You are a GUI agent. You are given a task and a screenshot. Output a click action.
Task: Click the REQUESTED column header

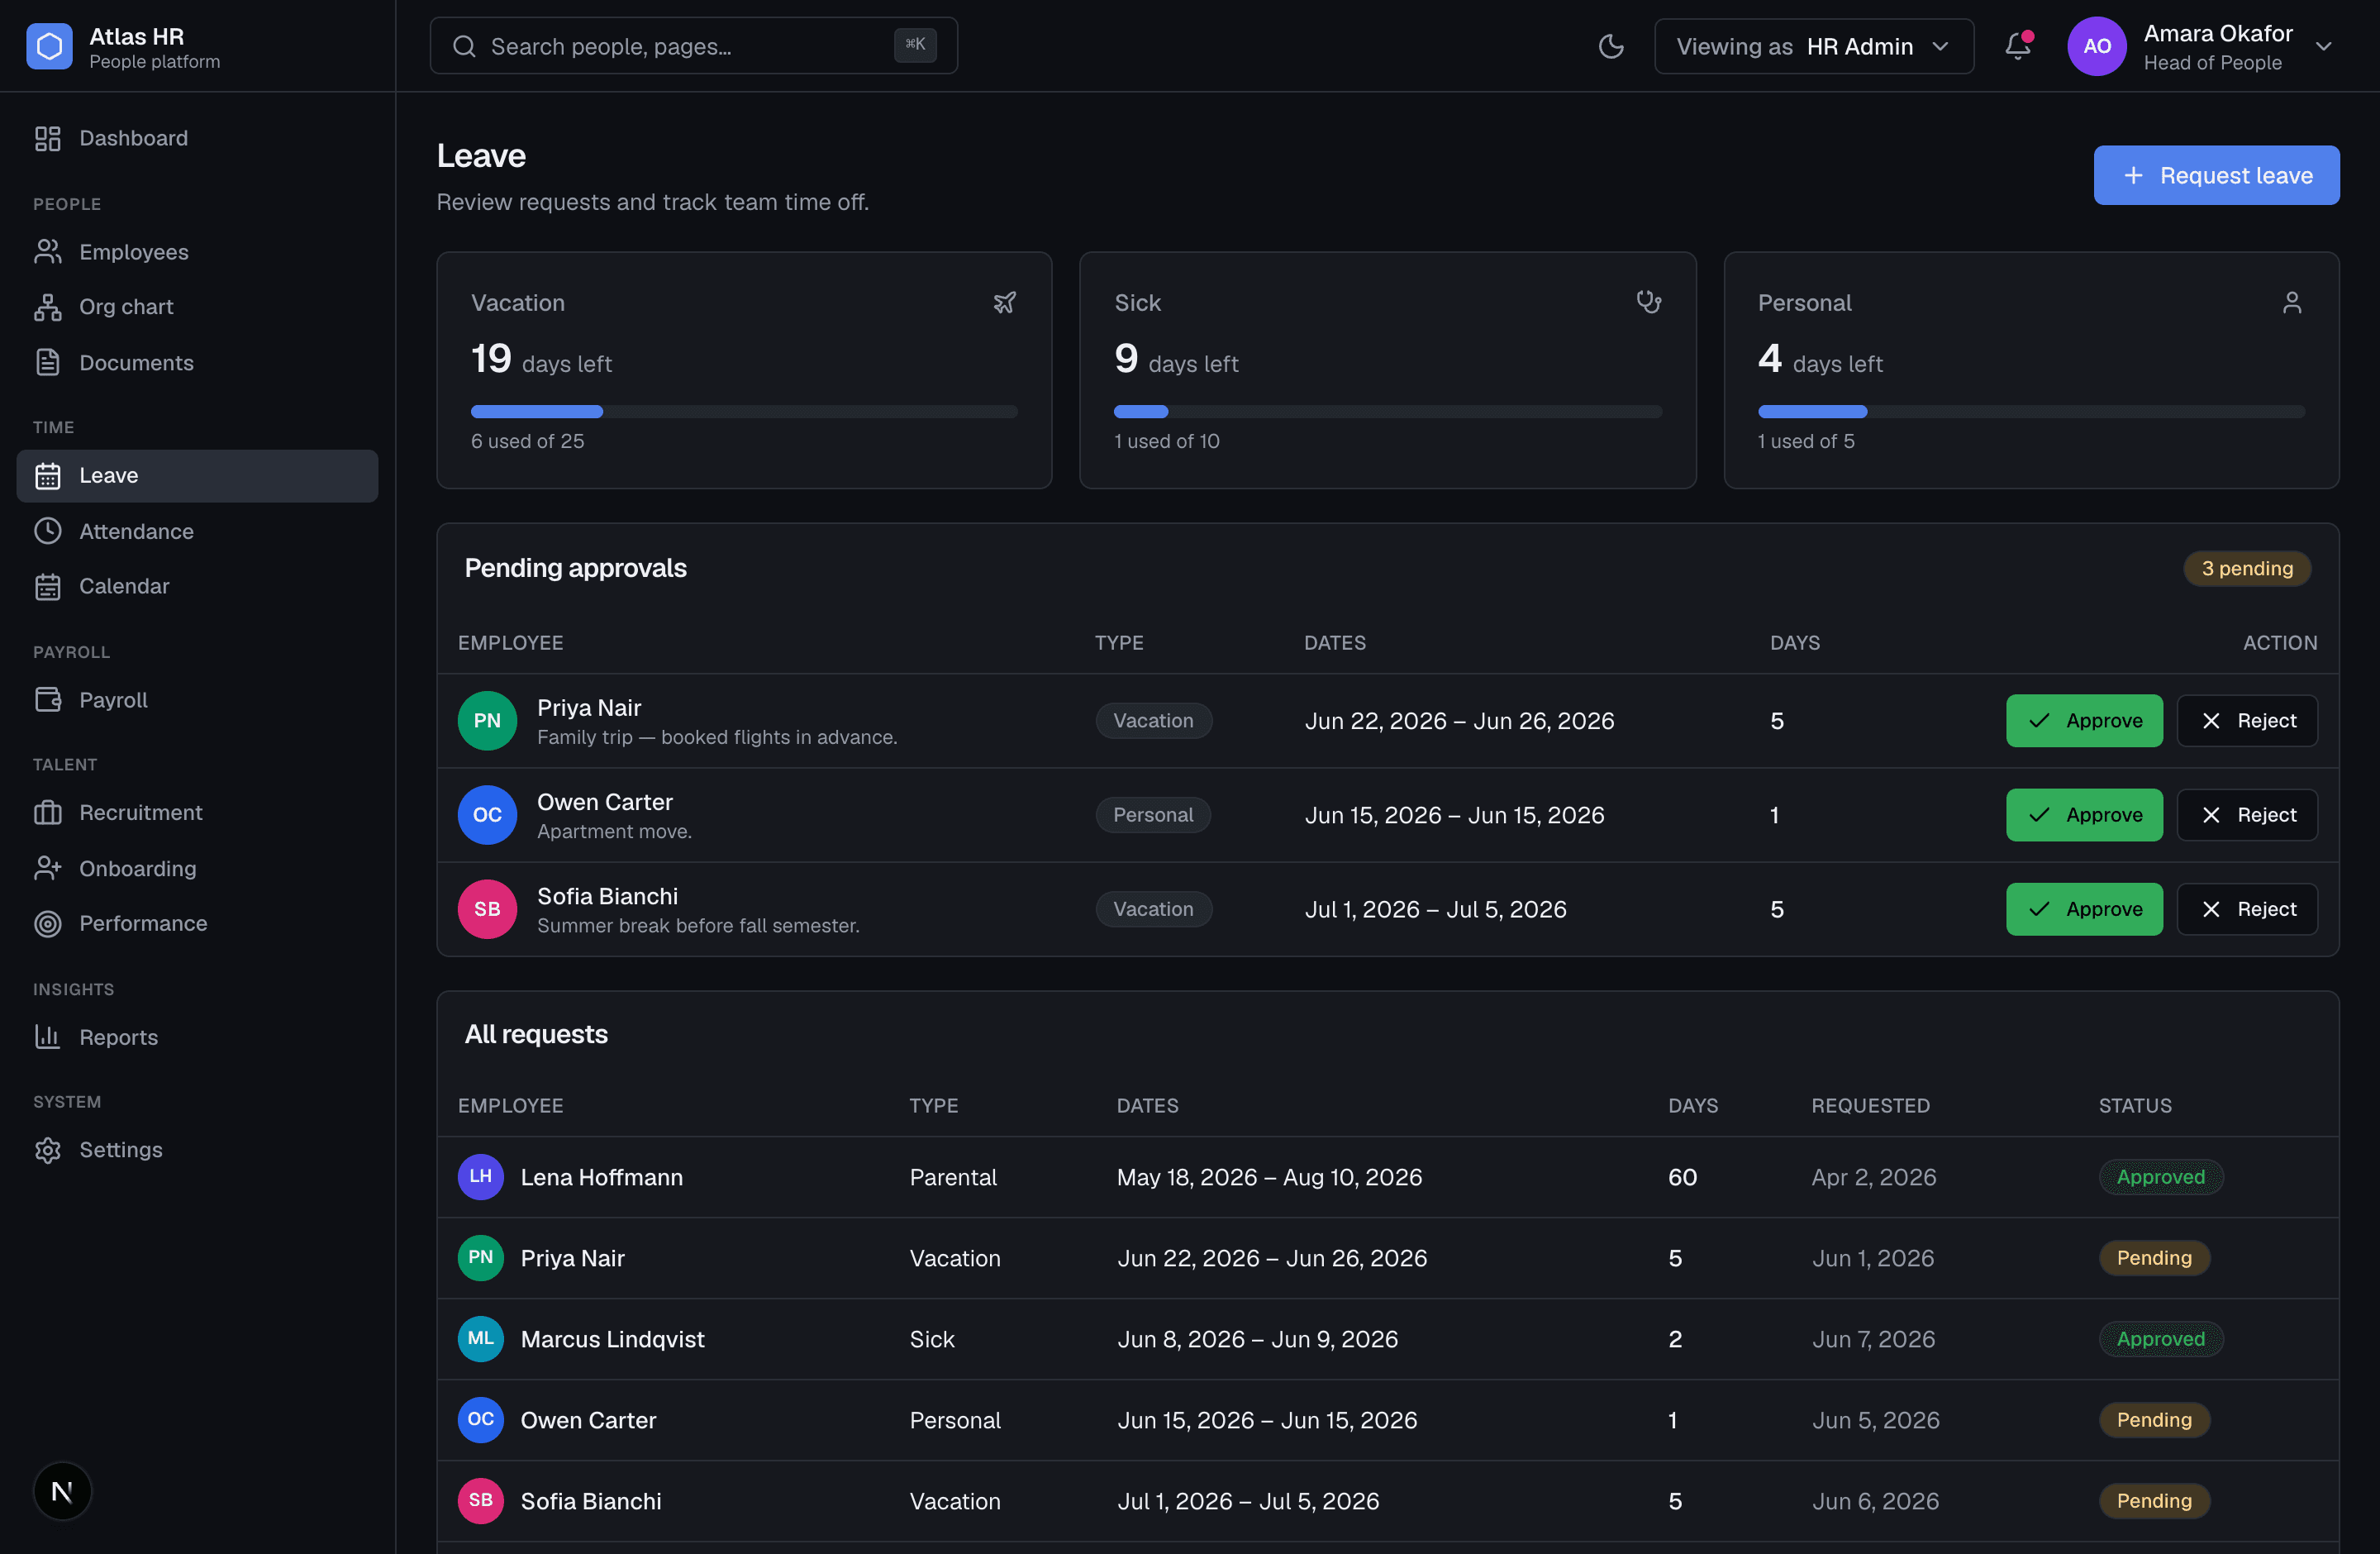click(1870, 1105)
